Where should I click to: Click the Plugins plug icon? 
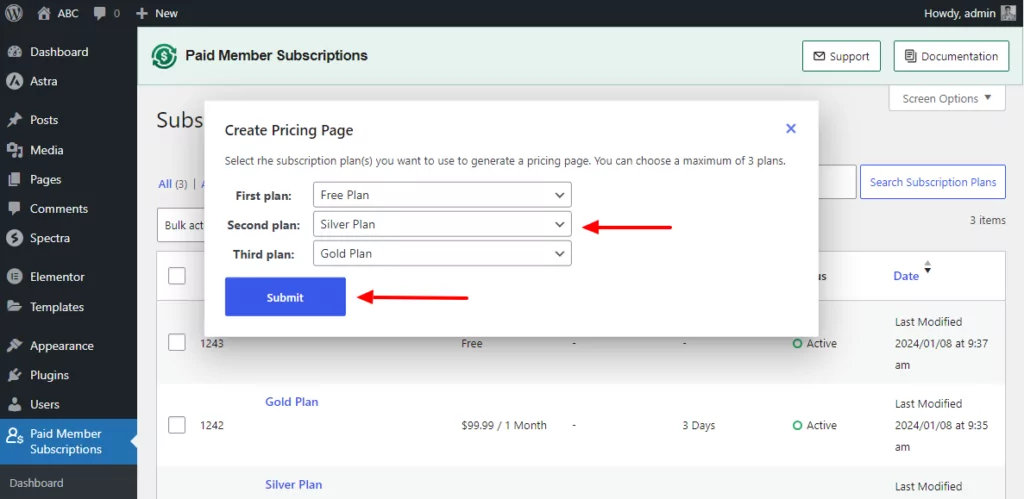coord(14,375)
